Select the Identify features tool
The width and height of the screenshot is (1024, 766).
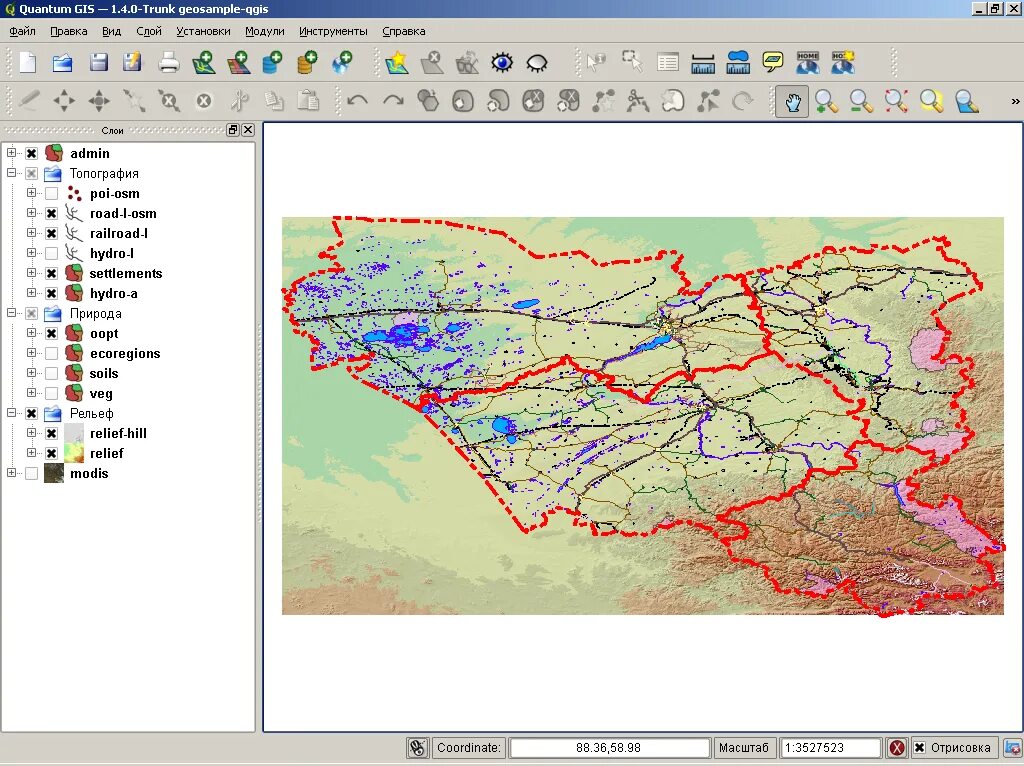click(x=596, y=63)
